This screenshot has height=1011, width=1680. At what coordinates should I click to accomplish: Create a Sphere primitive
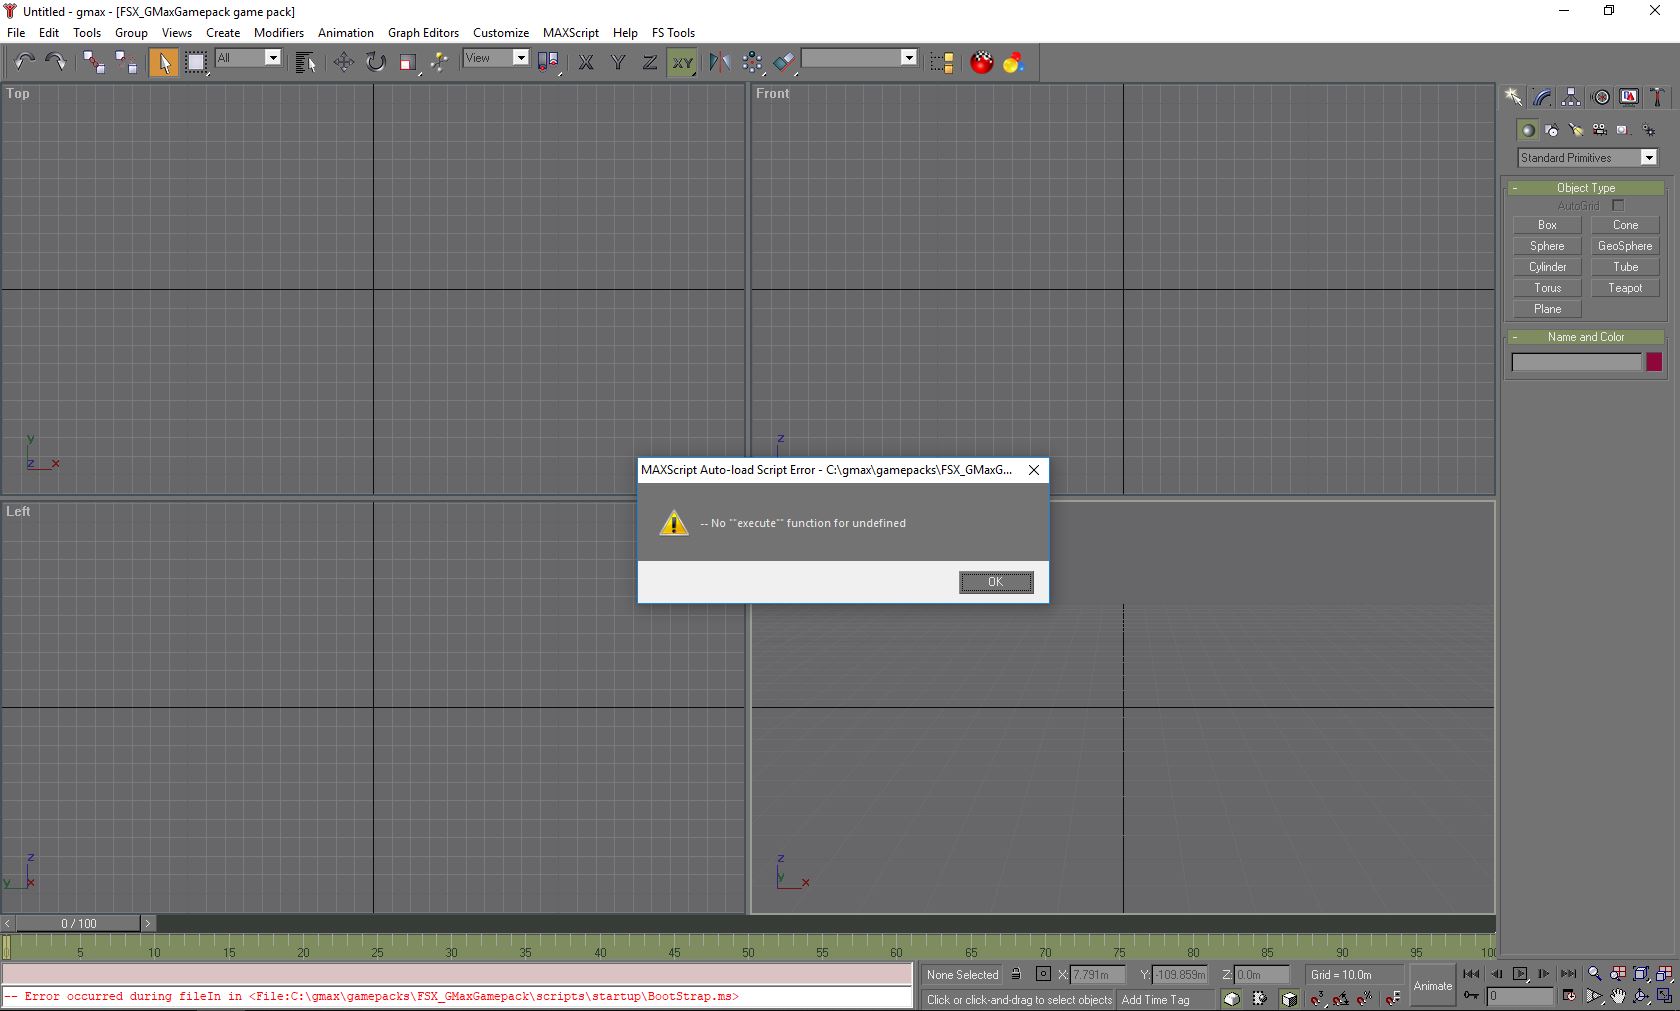pos(1547,246)
